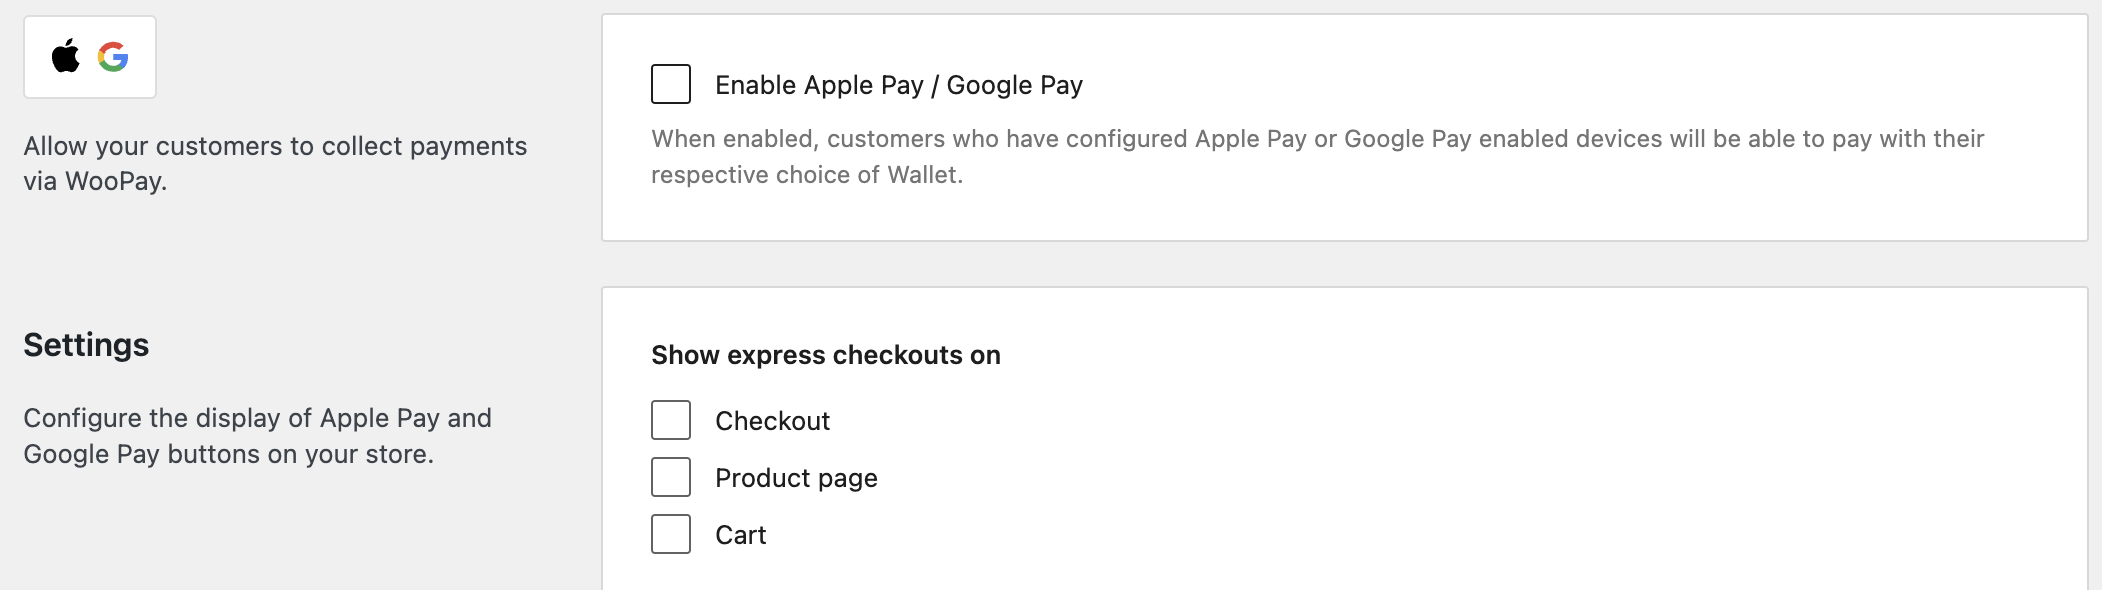This screenshot has height=590, width=2102.
Task: Check the Product page checkbox
Action: [671, 477]
